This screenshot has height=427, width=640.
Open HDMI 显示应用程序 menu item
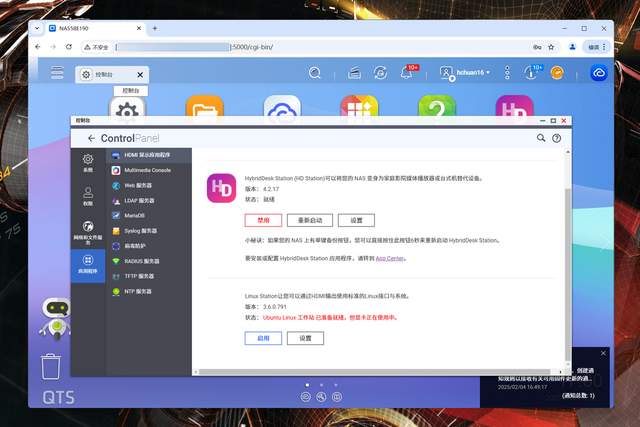click(x=149, y=155)
